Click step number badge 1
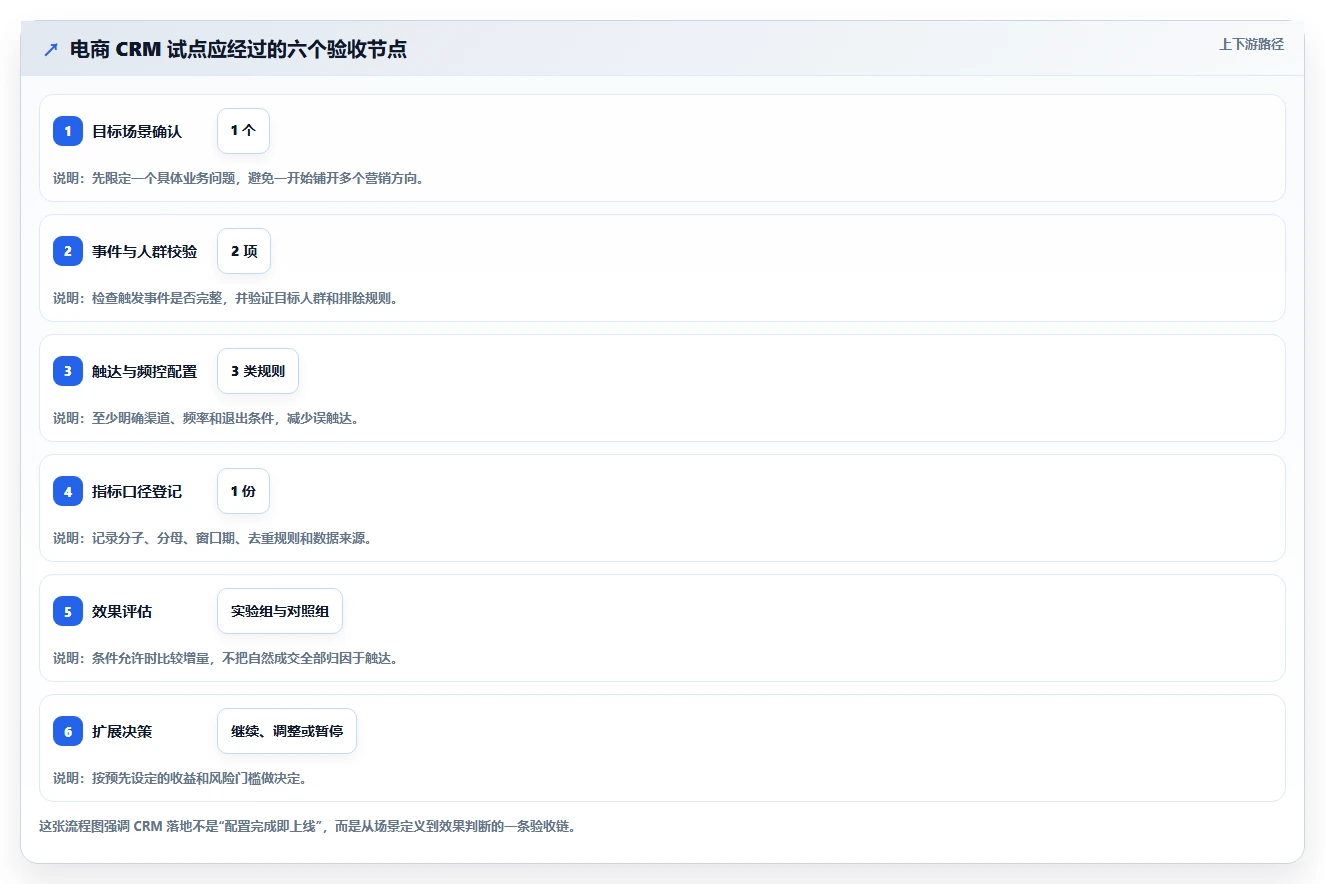 [68, 131]
